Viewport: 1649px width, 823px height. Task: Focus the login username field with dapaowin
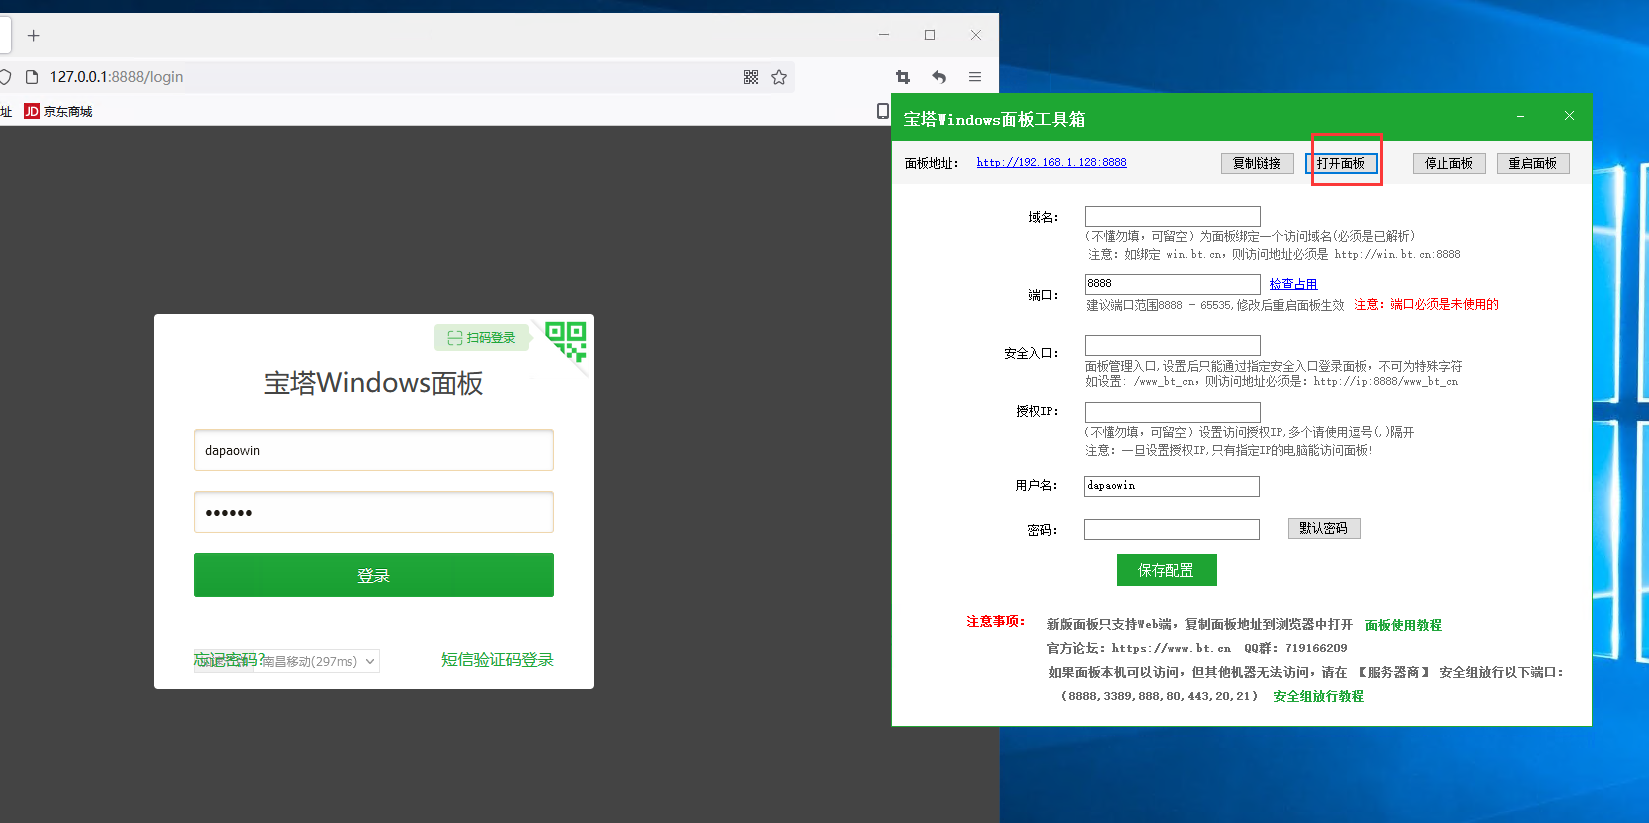[374, 450]
